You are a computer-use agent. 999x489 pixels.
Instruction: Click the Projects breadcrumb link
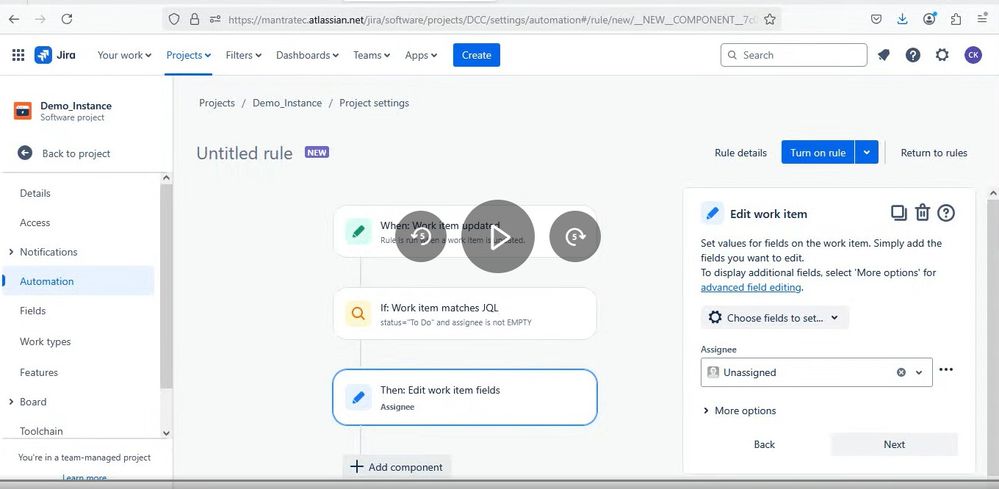[x=217, y=103]
